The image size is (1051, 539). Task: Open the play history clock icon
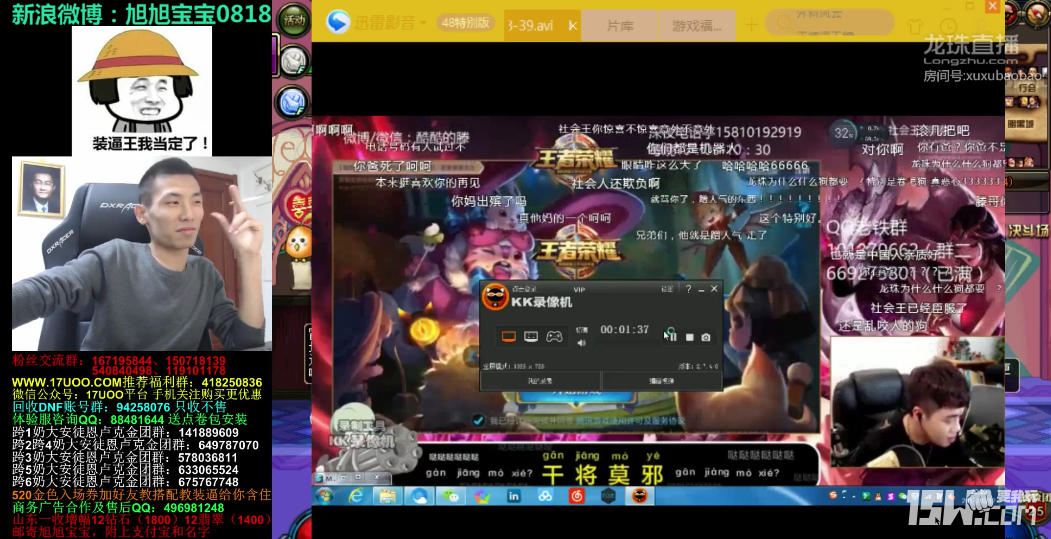click(948, 27)
